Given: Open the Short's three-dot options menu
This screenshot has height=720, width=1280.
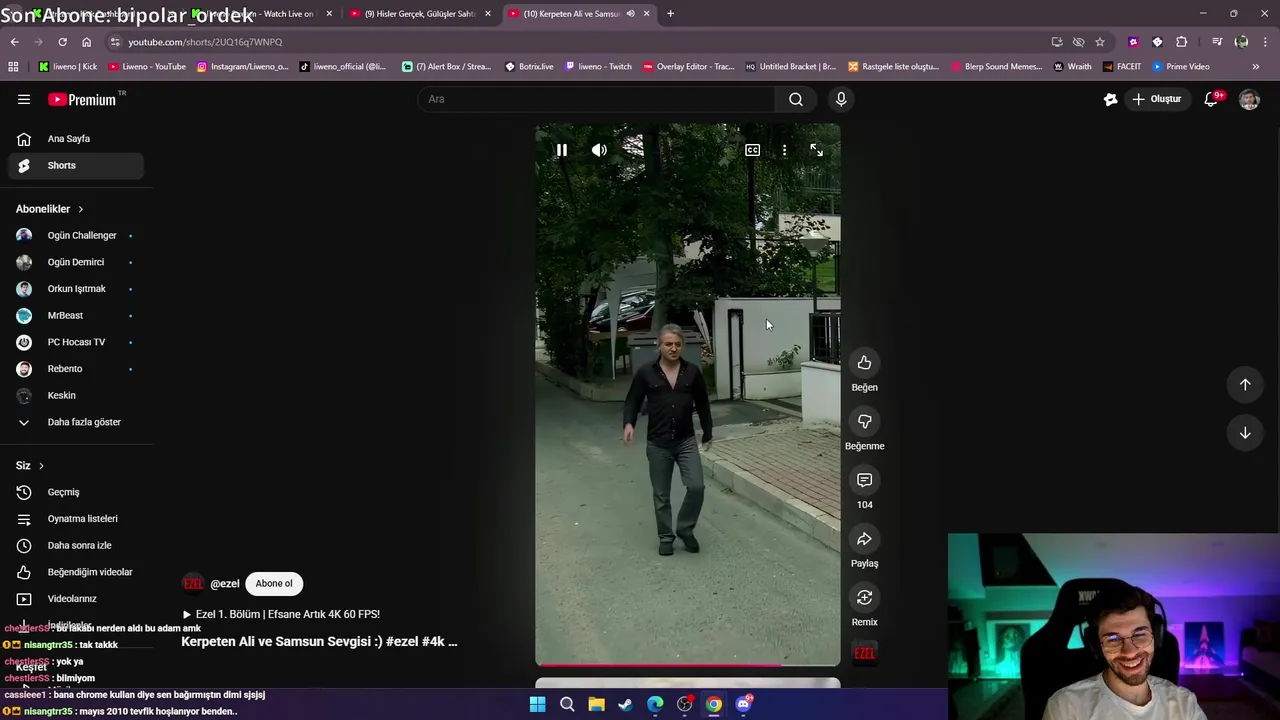Looking at the screenshot, I should [x=784, y=150].
